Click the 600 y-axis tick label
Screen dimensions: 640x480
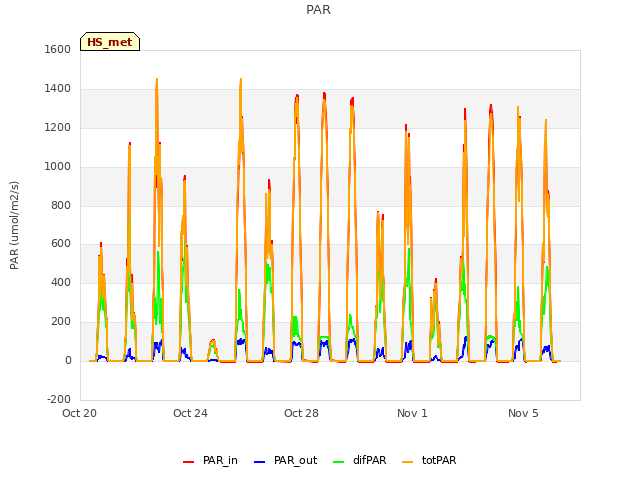(x=61, y=244)
